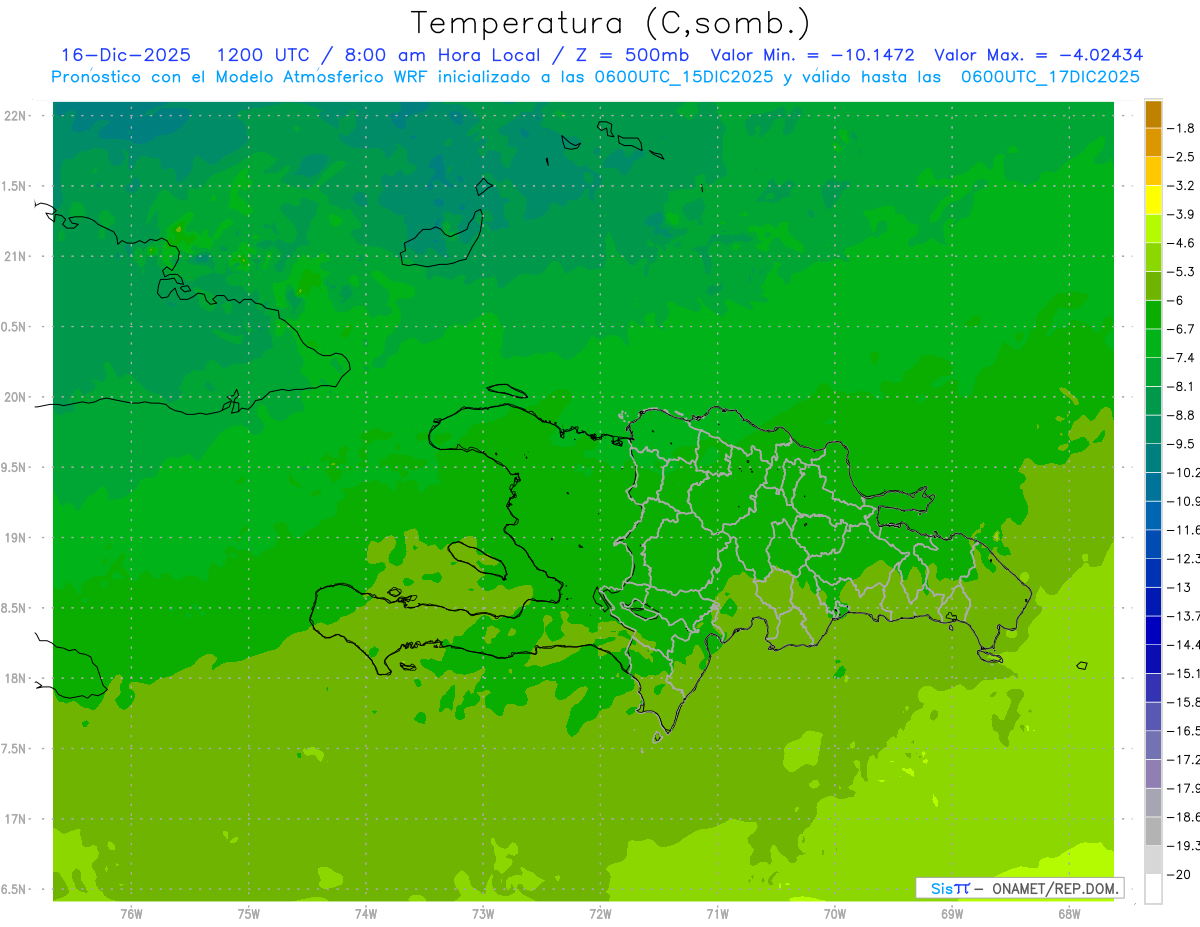This screenshot has height=927, width=1200.
Task: Click the "71W" longitude label
Action: click(717, 914)
